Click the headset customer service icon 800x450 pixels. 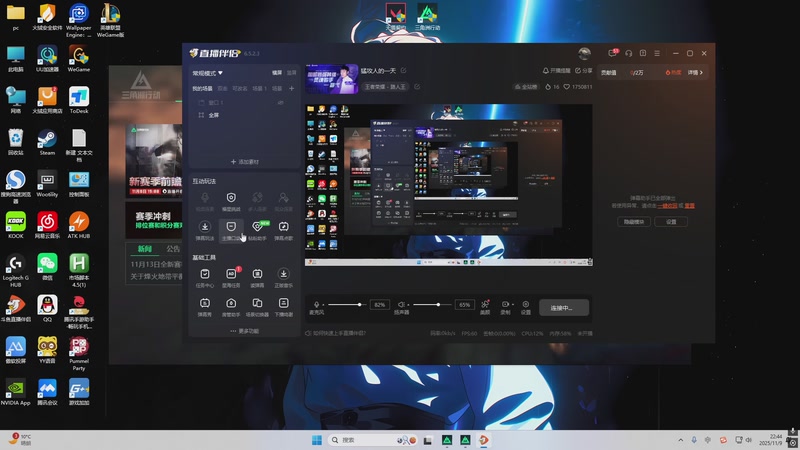(629, 53)
